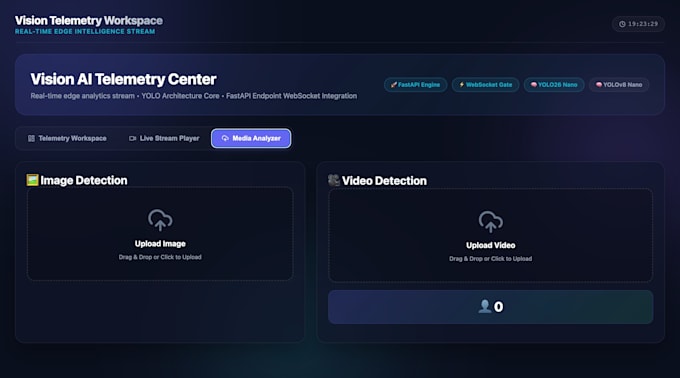The image size is (680, 378).
Task: Click "Drag & Drop or Click to Upload" under Upload Video
Action: click(490, 259)
